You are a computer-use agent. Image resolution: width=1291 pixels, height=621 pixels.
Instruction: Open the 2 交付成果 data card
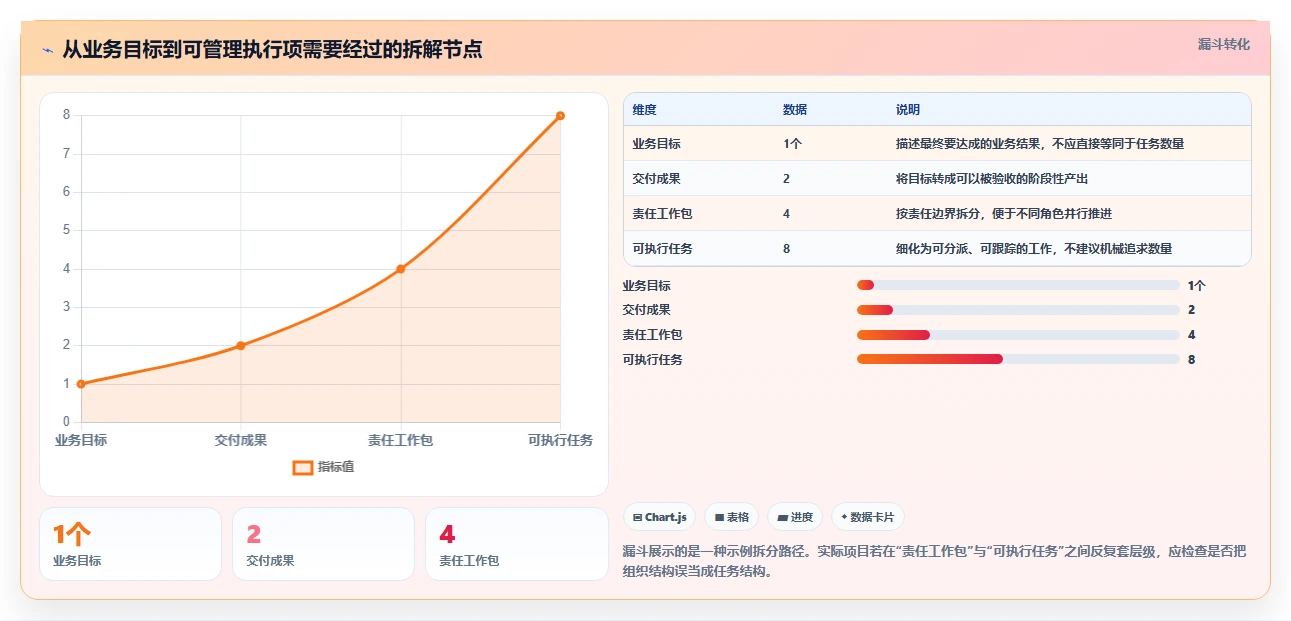pos(323,544)
